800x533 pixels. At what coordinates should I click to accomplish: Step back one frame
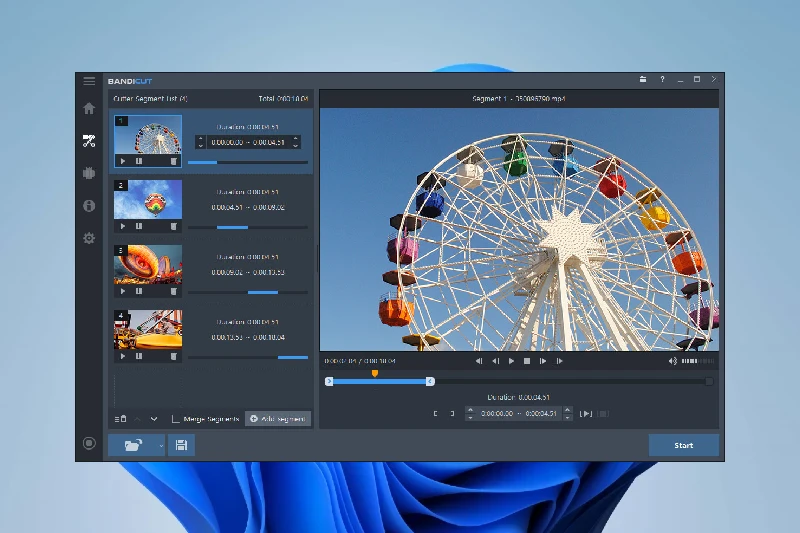495,361
